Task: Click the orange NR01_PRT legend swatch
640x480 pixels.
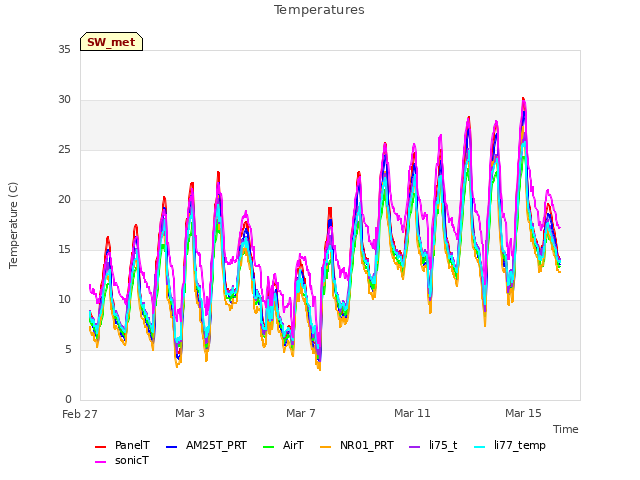Action: 325,447
